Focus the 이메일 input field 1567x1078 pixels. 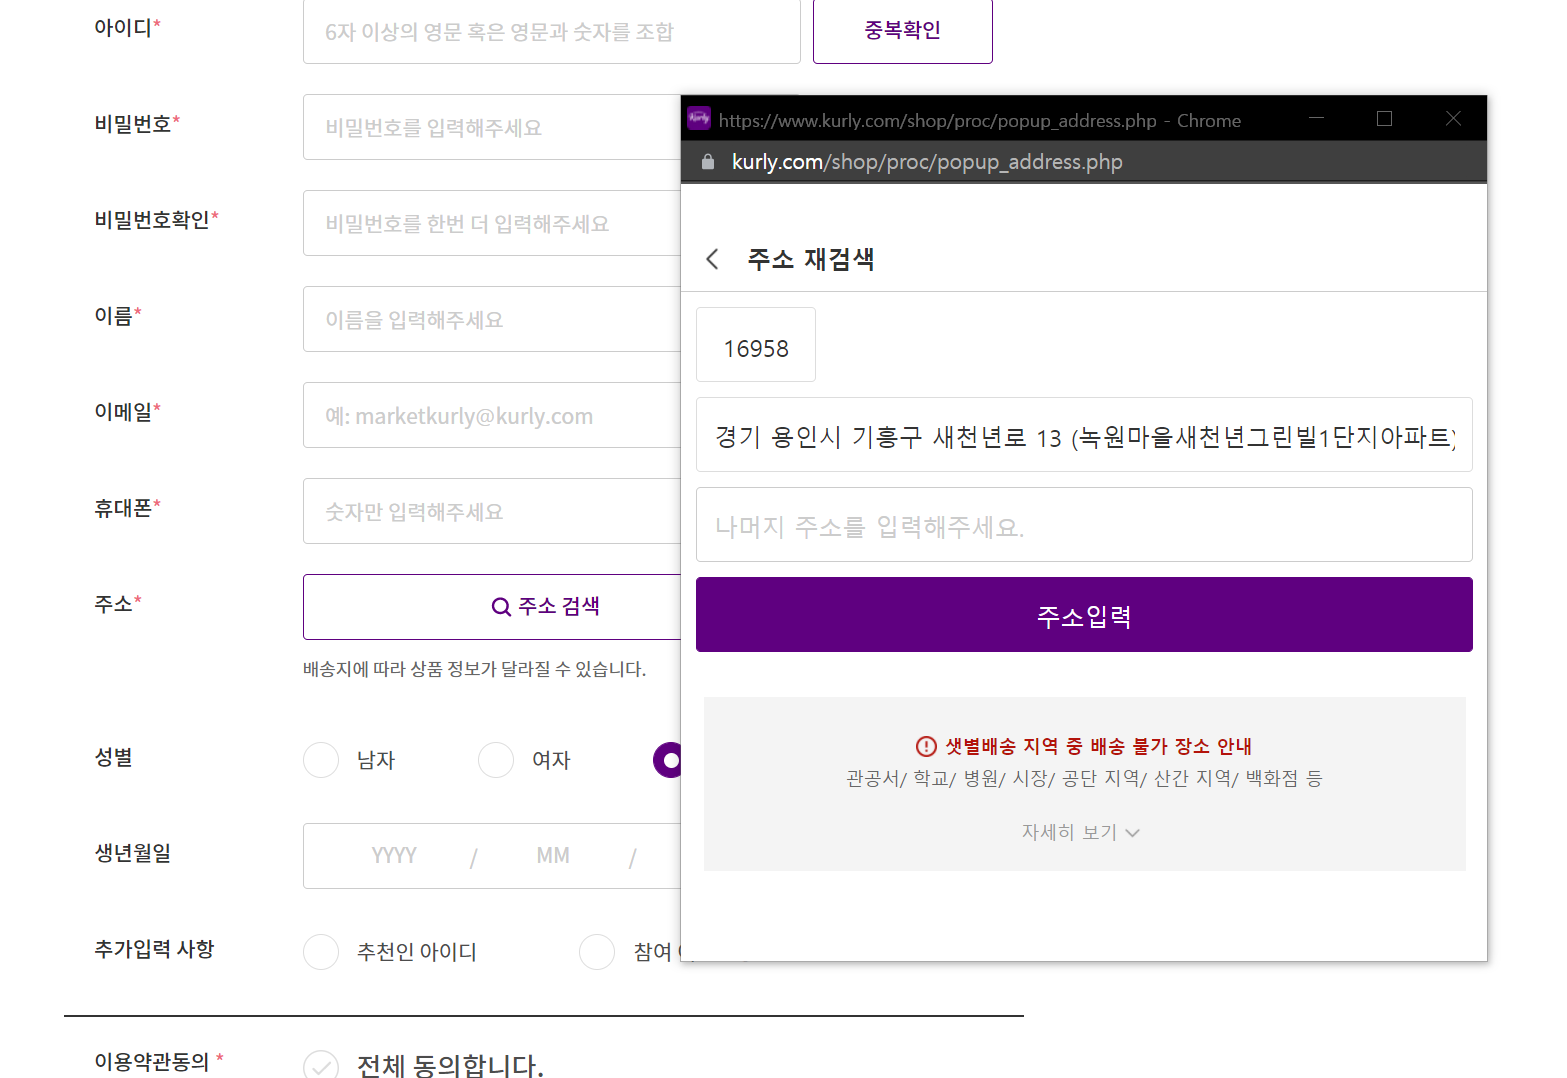pyautogui.click(x=492, y=415)
